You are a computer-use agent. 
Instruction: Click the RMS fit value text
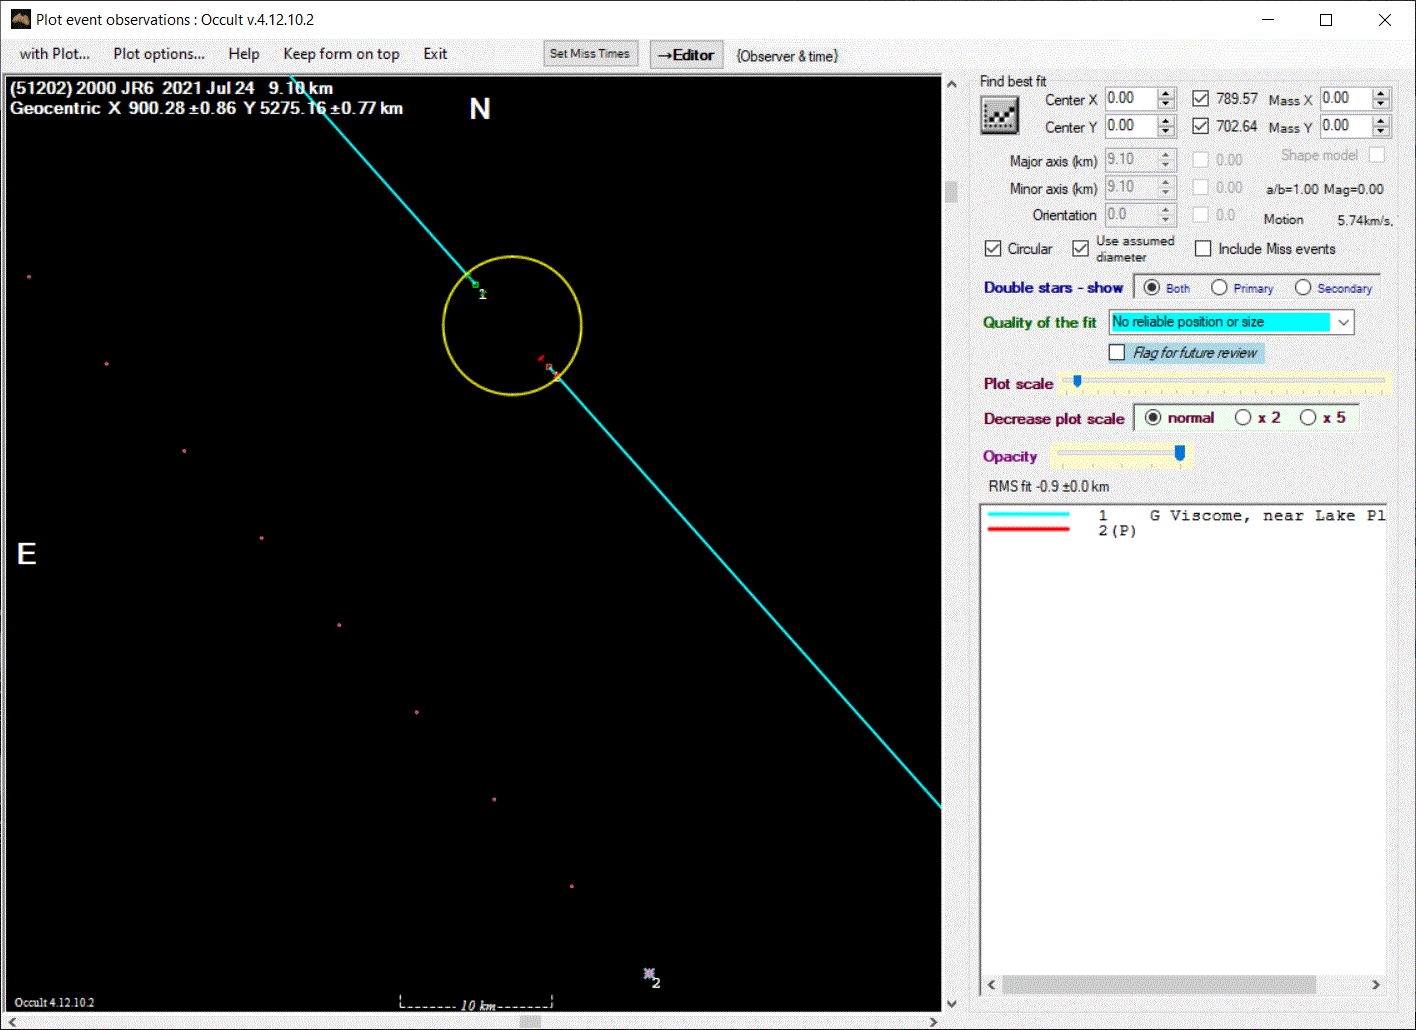coord(1048,486)
